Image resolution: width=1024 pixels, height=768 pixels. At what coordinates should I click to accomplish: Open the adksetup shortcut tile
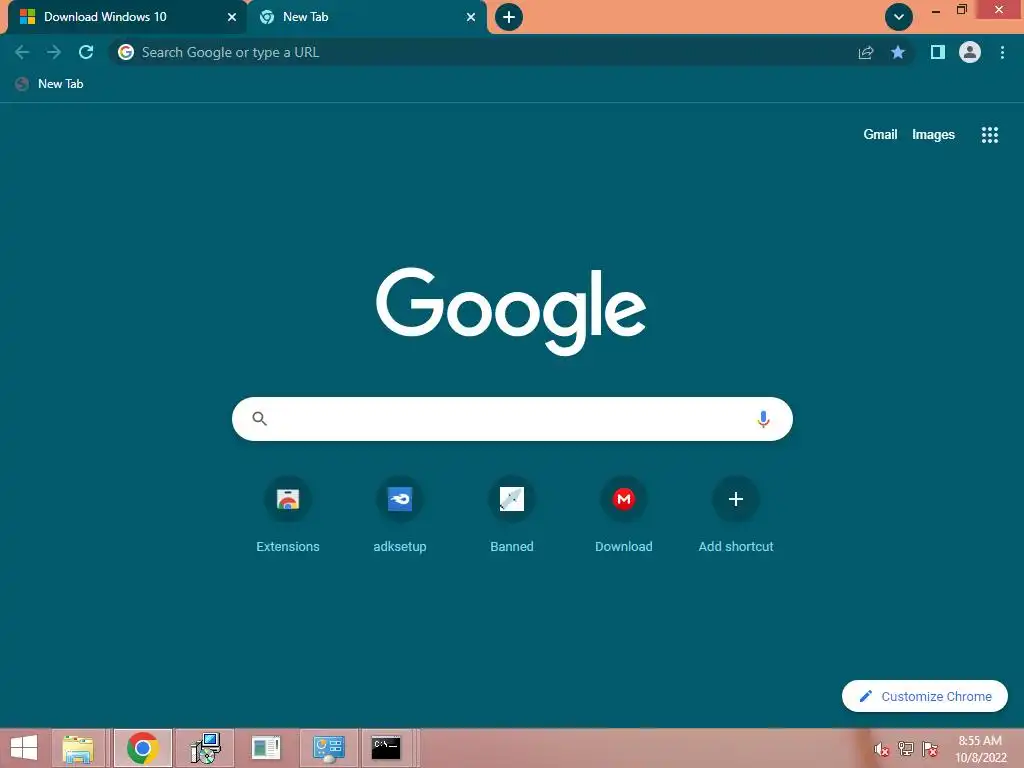(400, 516)
